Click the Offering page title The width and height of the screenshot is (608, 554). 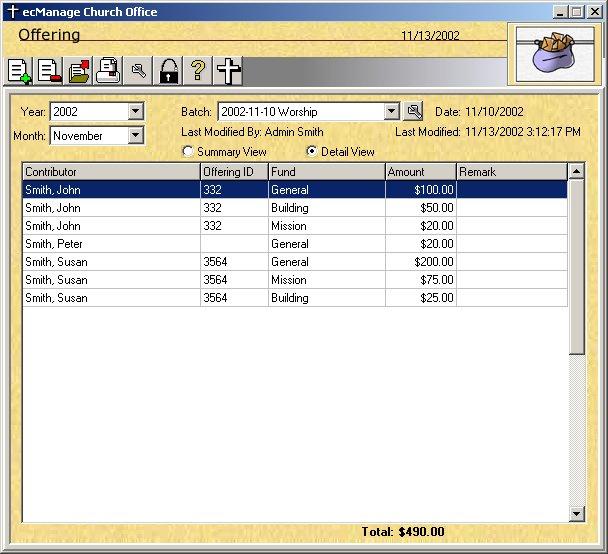pos(49,35)
